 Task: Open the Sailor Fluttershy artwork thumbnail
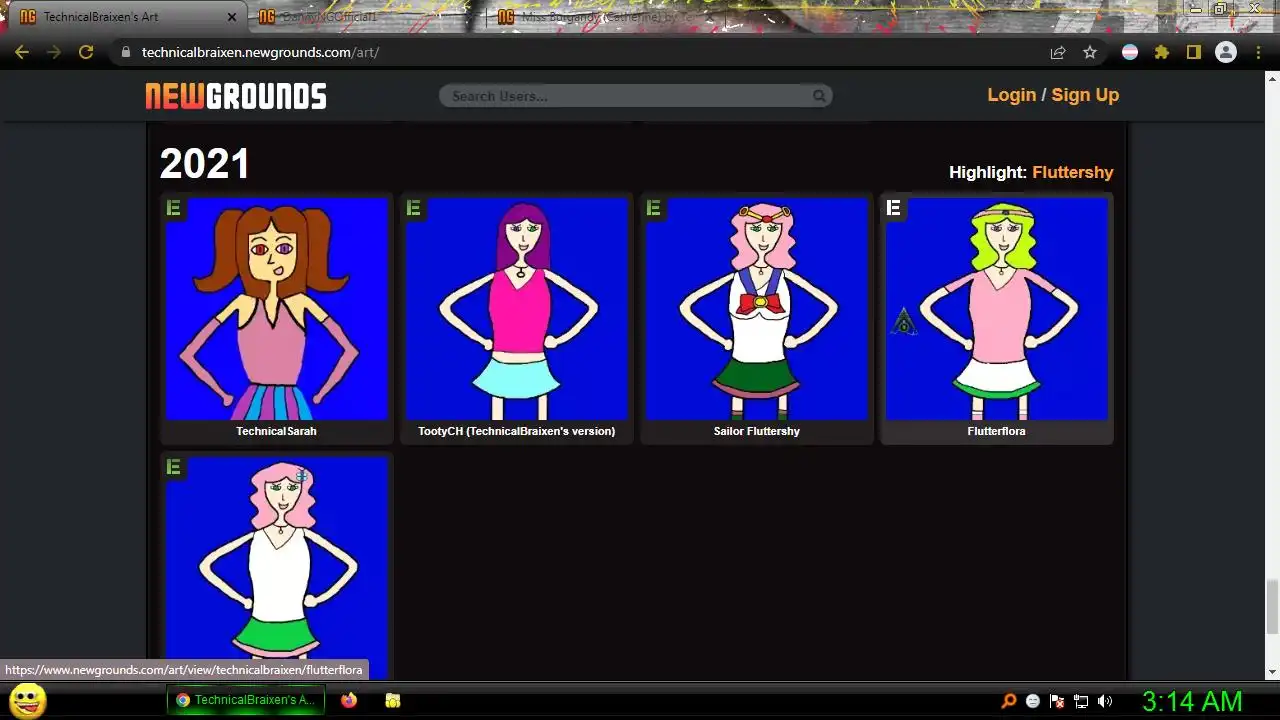click(756, 309)
